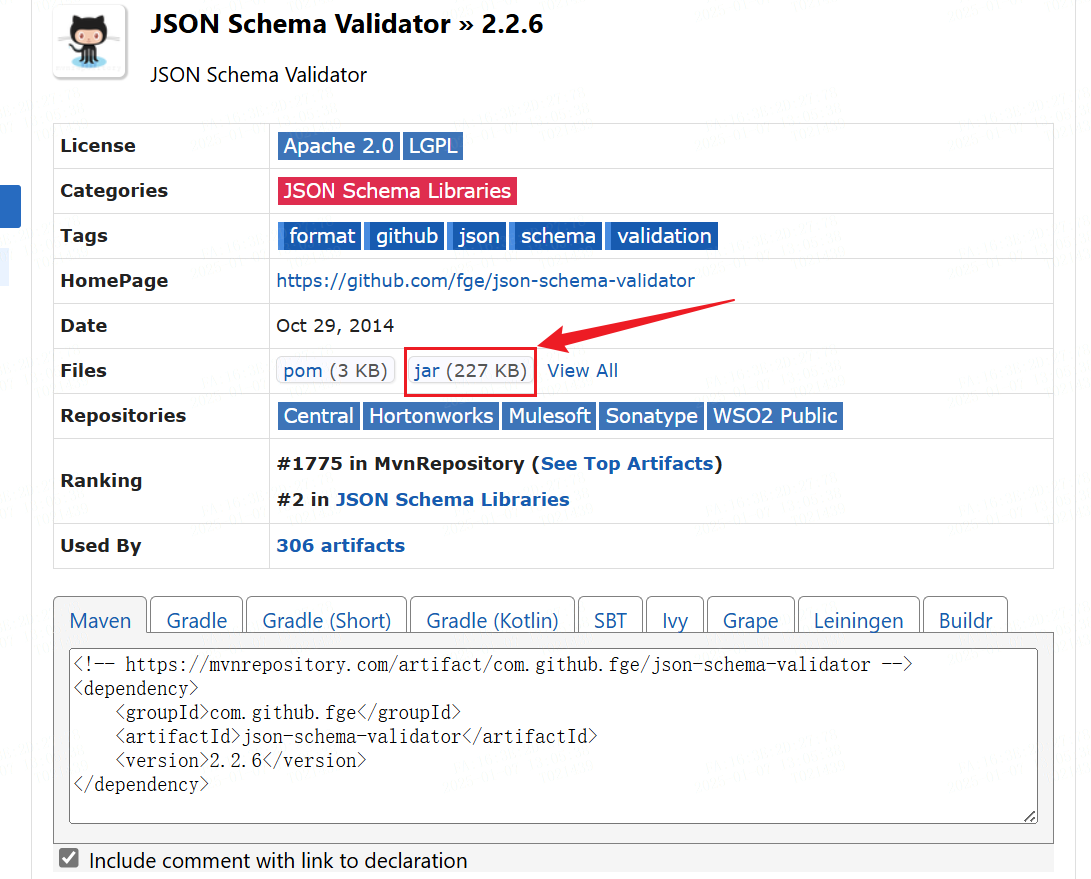The width and height of the screenshot is (1091, 879).
Task: Open JSON Schema Libraries ranking link
Action: coord(452,500)
